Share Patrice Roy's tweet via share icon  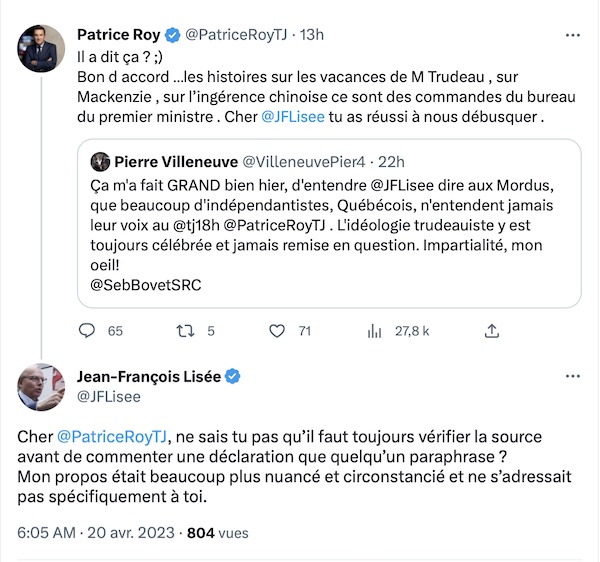pyautogui.click(x=492, y=331)
